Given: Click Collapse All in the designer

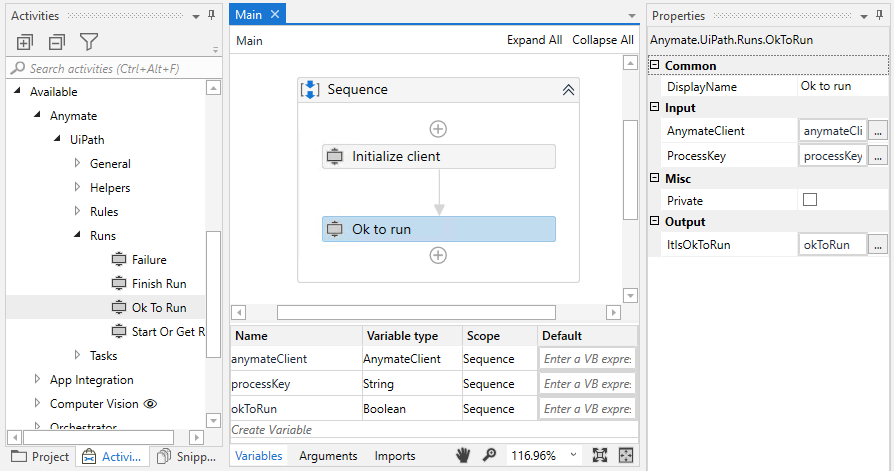Looking at the screenshot, I should (603, 40).
